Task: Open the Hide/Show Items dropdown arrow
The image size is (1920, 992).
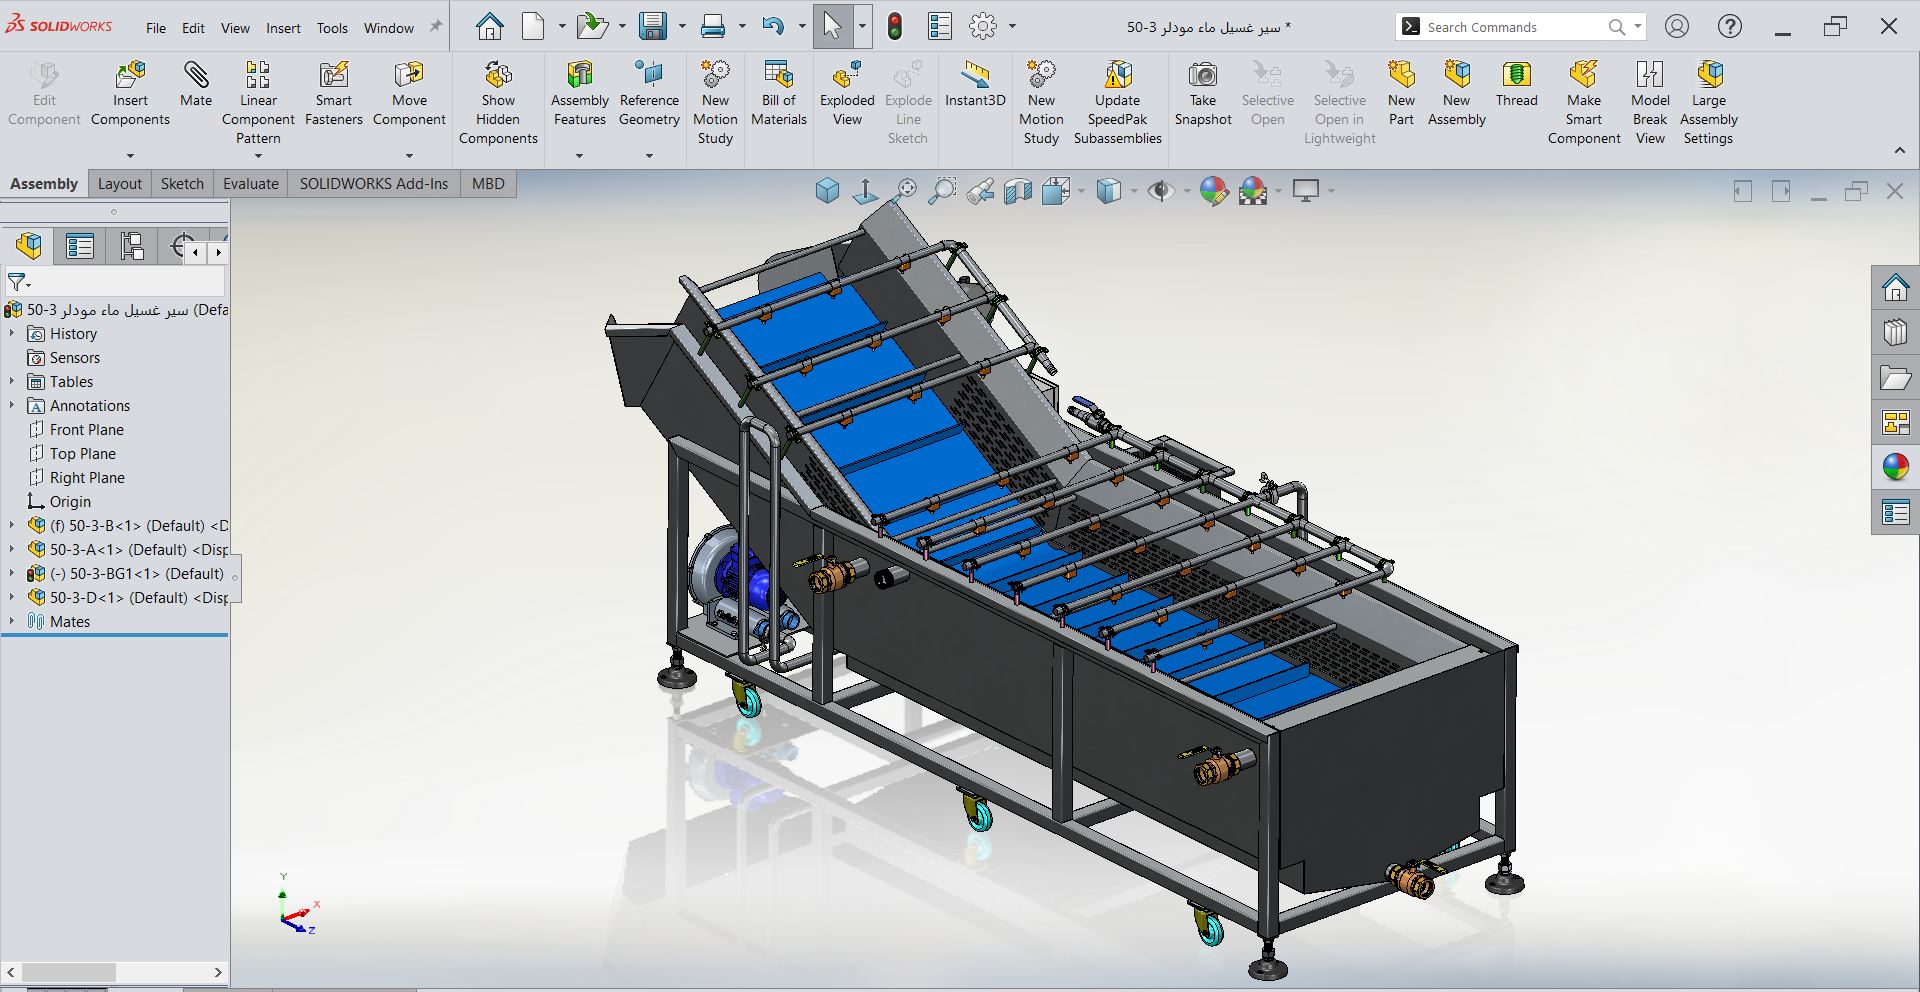Action: pyautogui.click(x=1186, y=191)
